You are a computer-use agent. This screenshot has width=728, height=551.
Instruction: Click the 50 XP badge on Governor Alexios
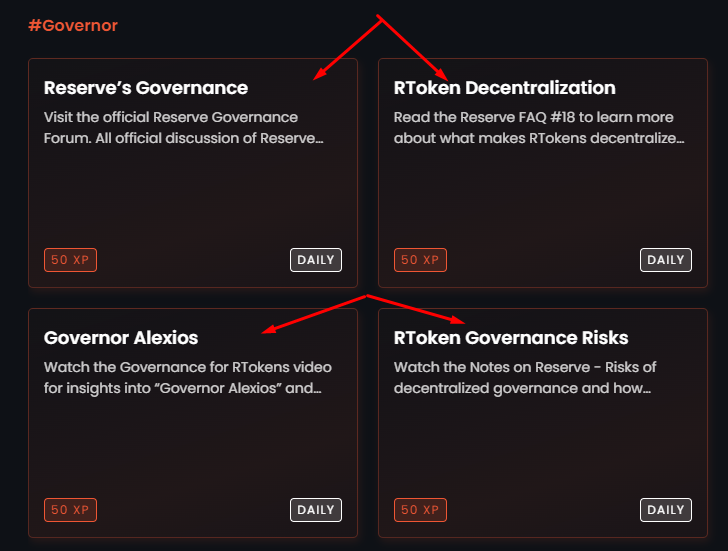[70, 510]
